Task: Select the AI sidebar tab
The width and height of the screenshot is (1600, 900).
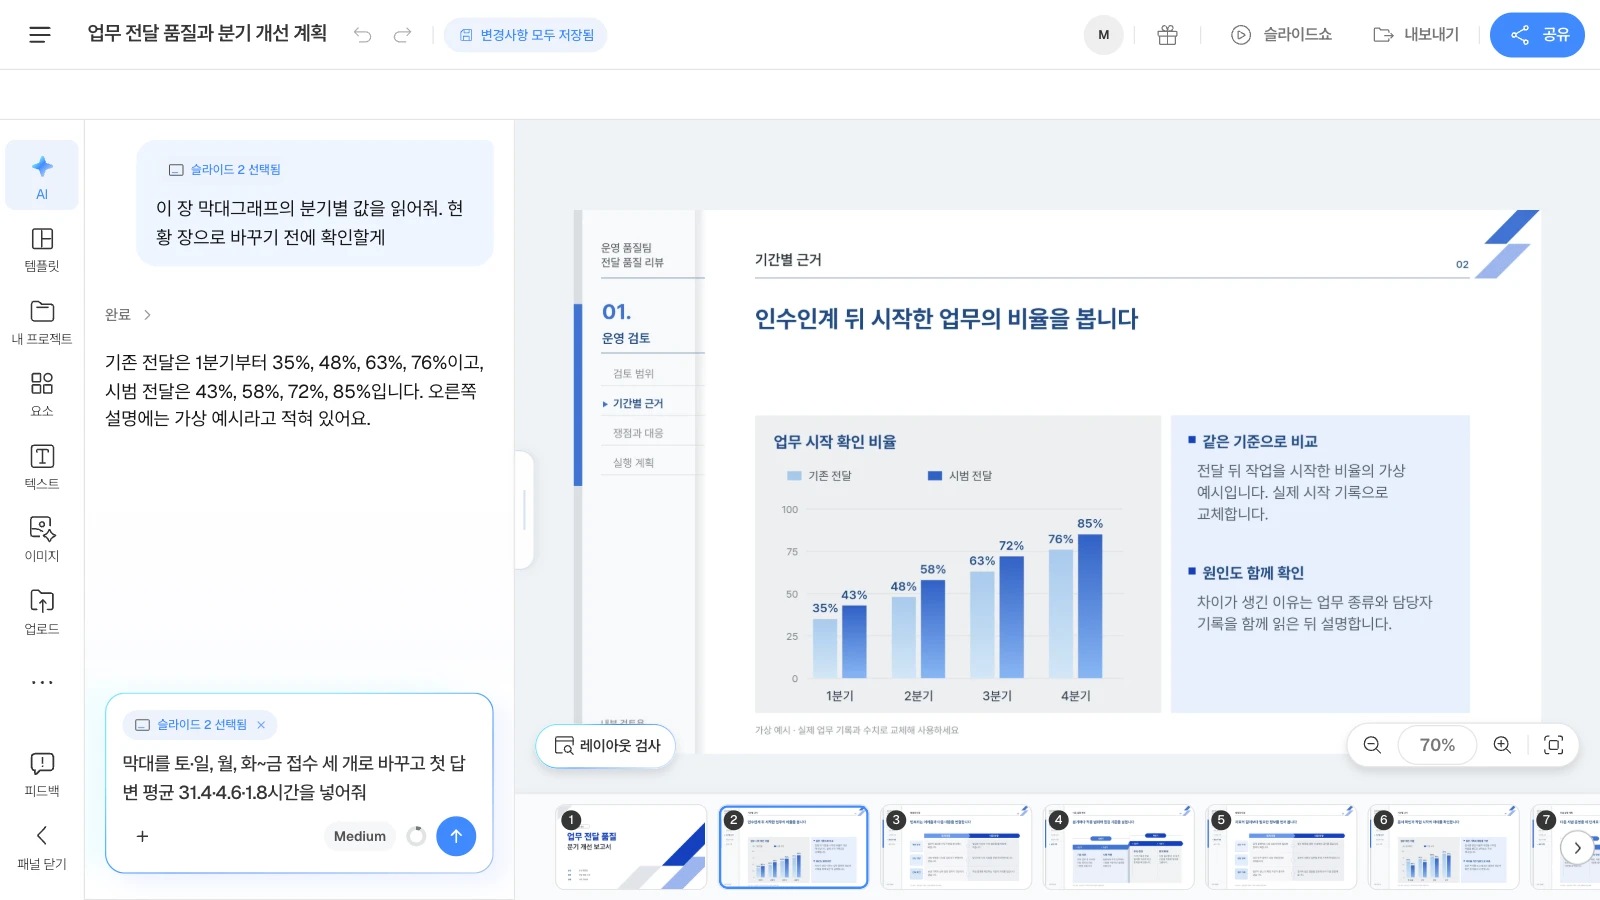Action: coord(42,175)
